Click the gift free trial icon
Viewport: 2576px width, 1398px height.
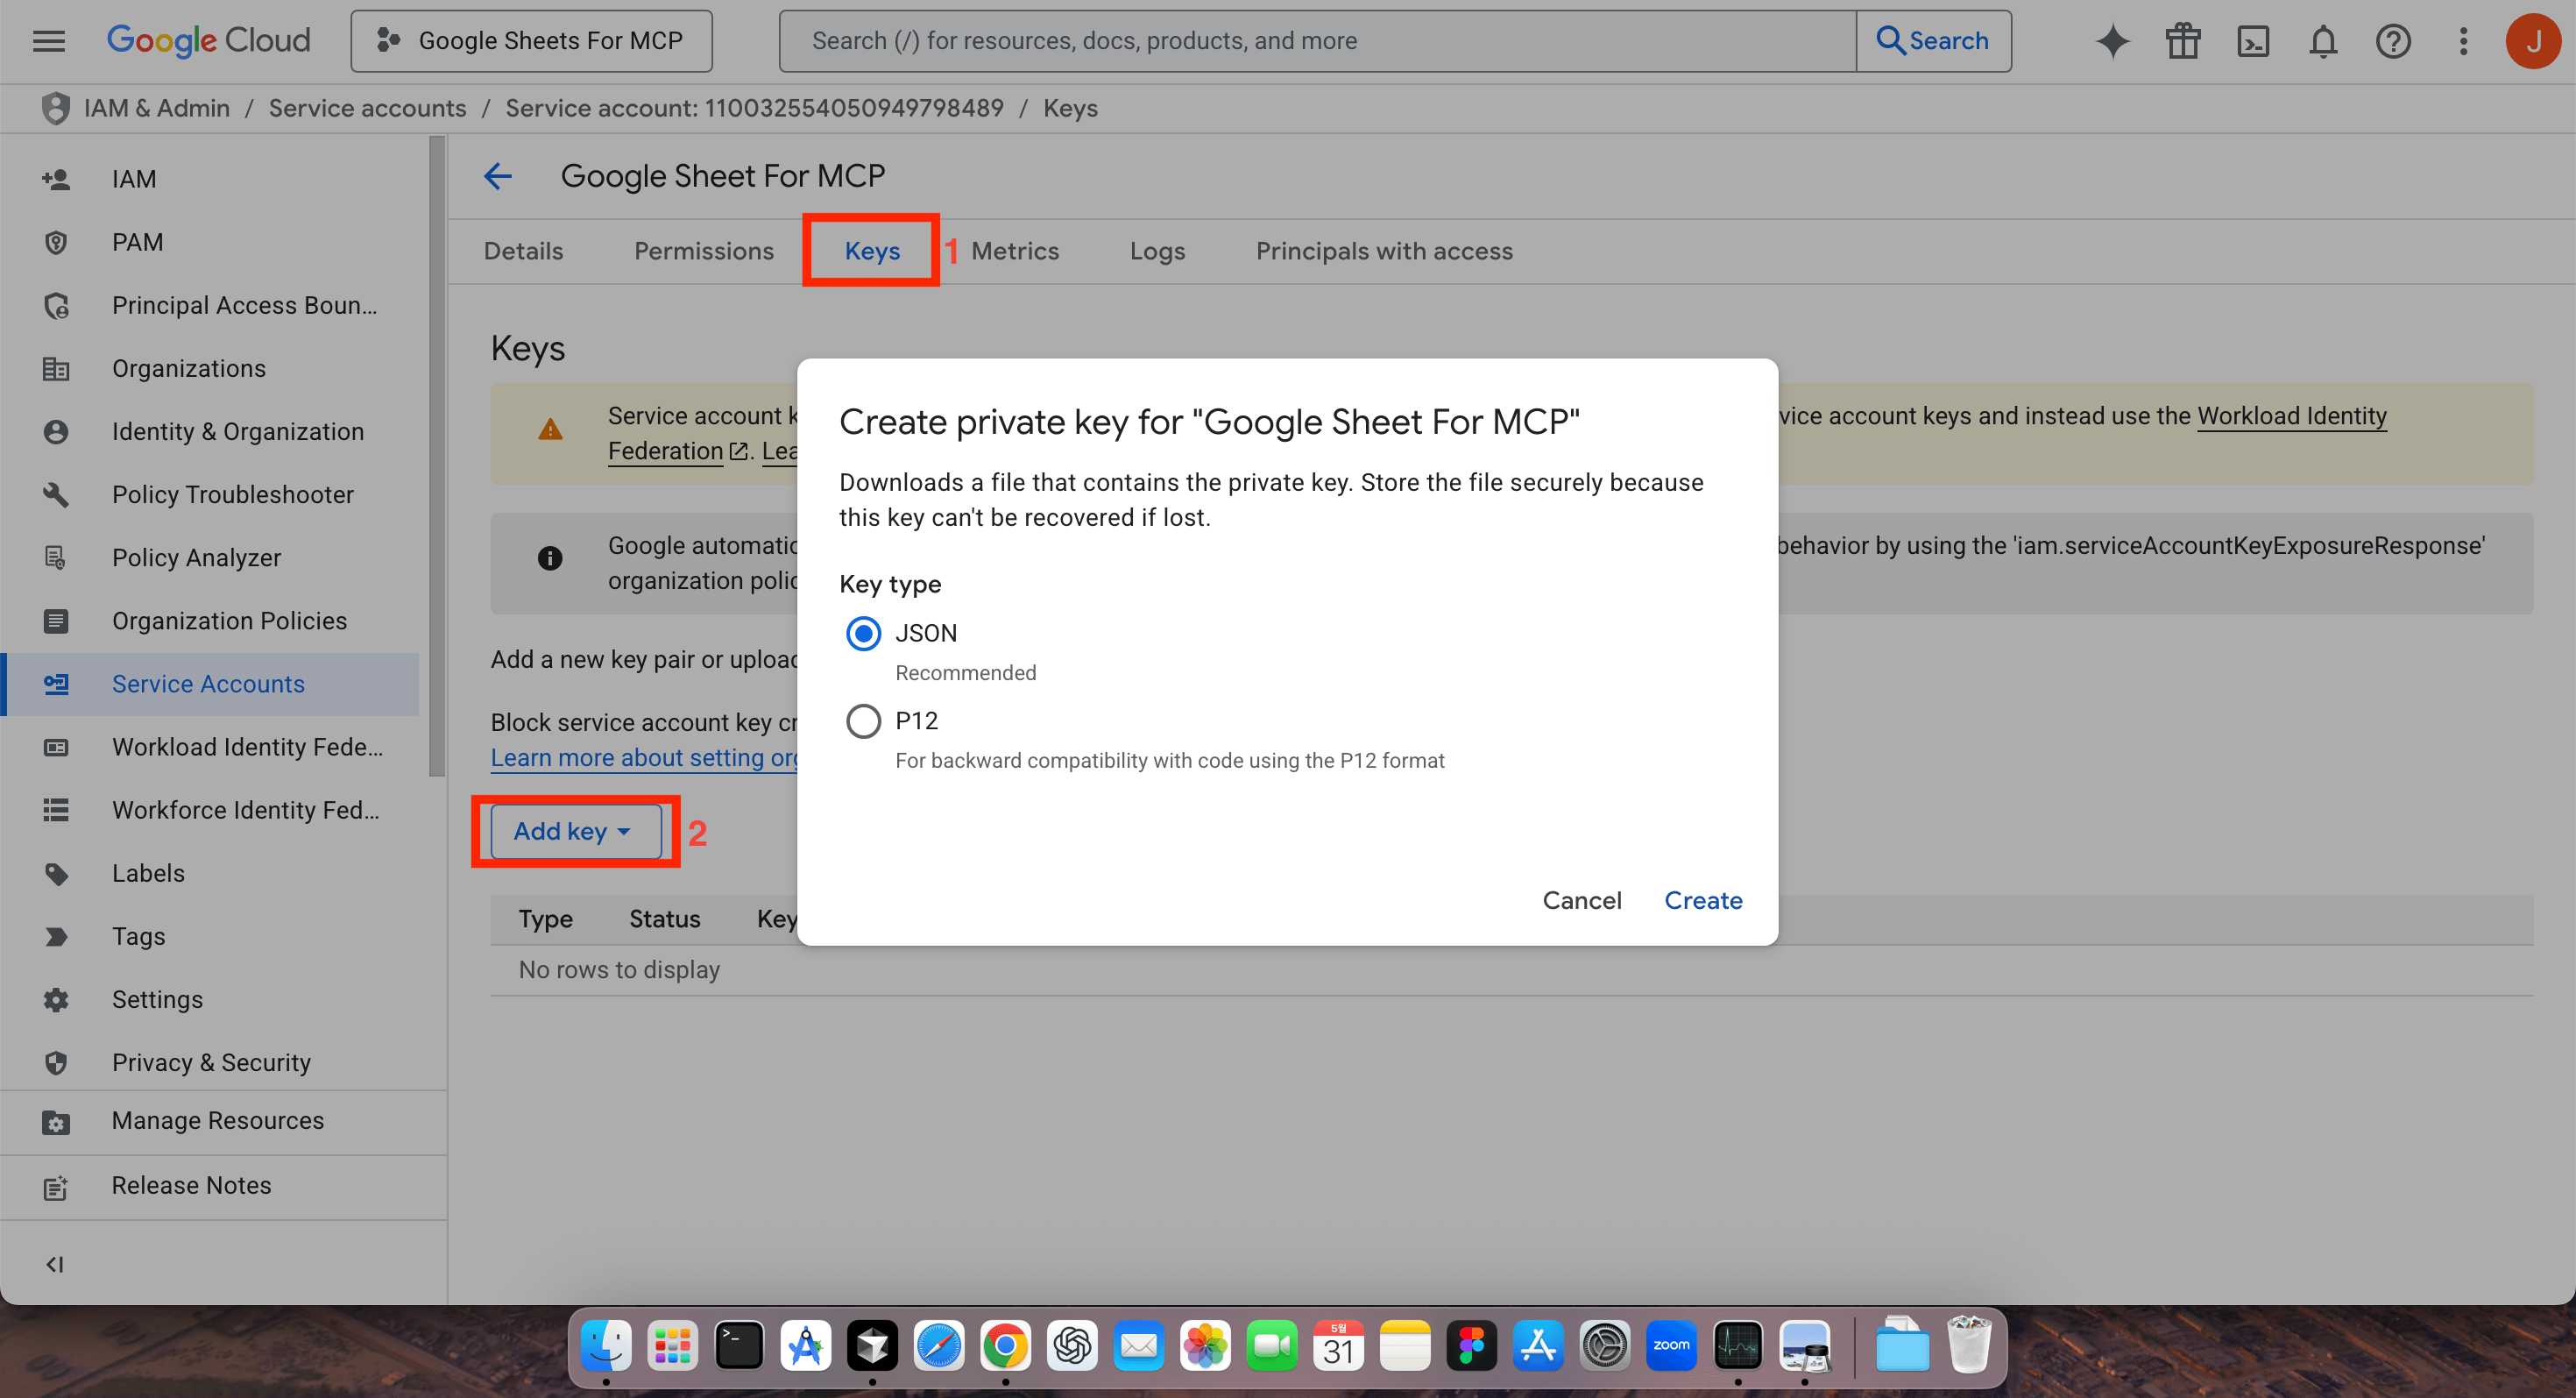(x=2183, y=41)
